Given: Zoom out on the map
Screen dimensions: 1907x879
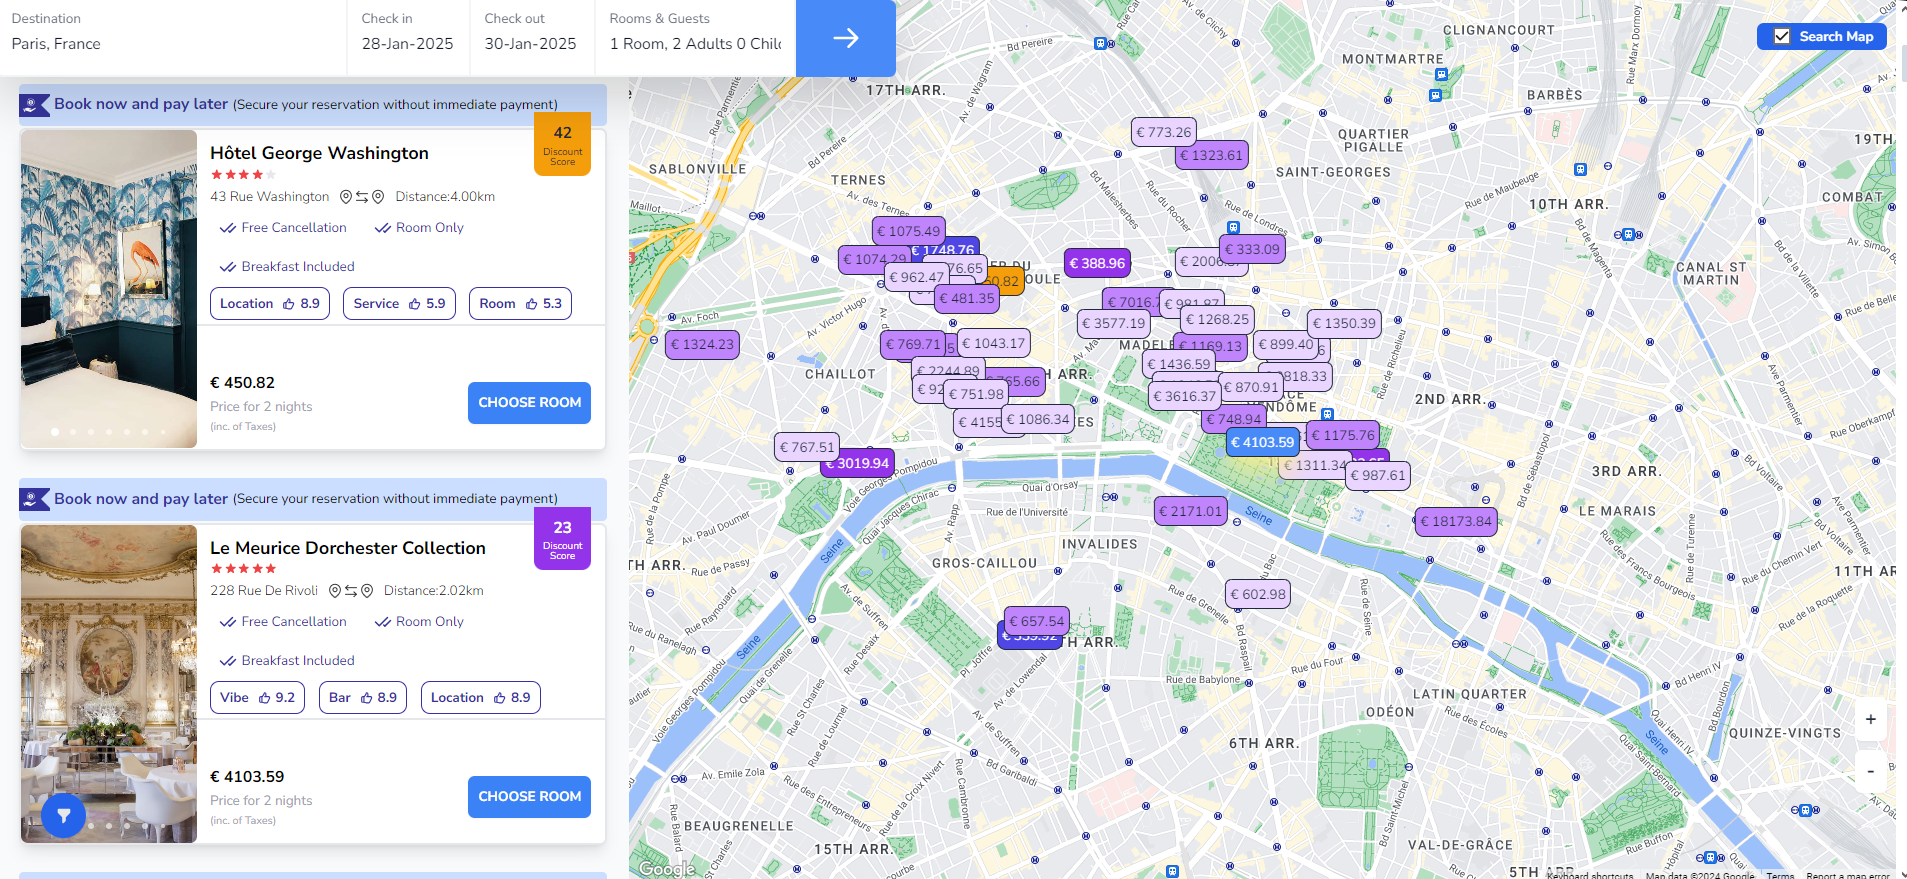Looking at the screenshot, I should click(1870, 771).
